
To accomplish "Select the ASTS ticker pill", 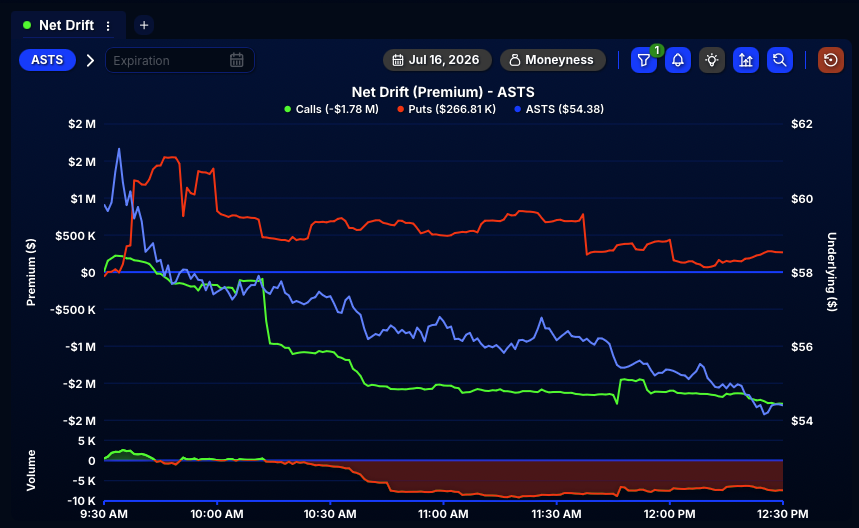I will [47, 60].
